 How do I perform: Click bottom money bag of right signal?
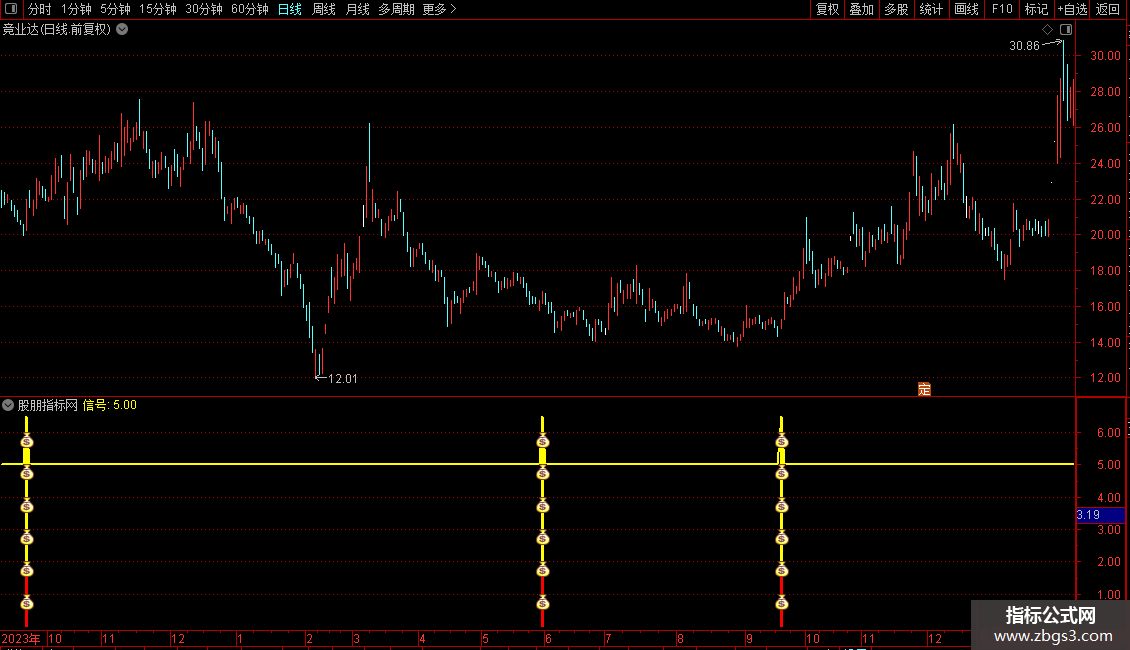tap(781, 603)
